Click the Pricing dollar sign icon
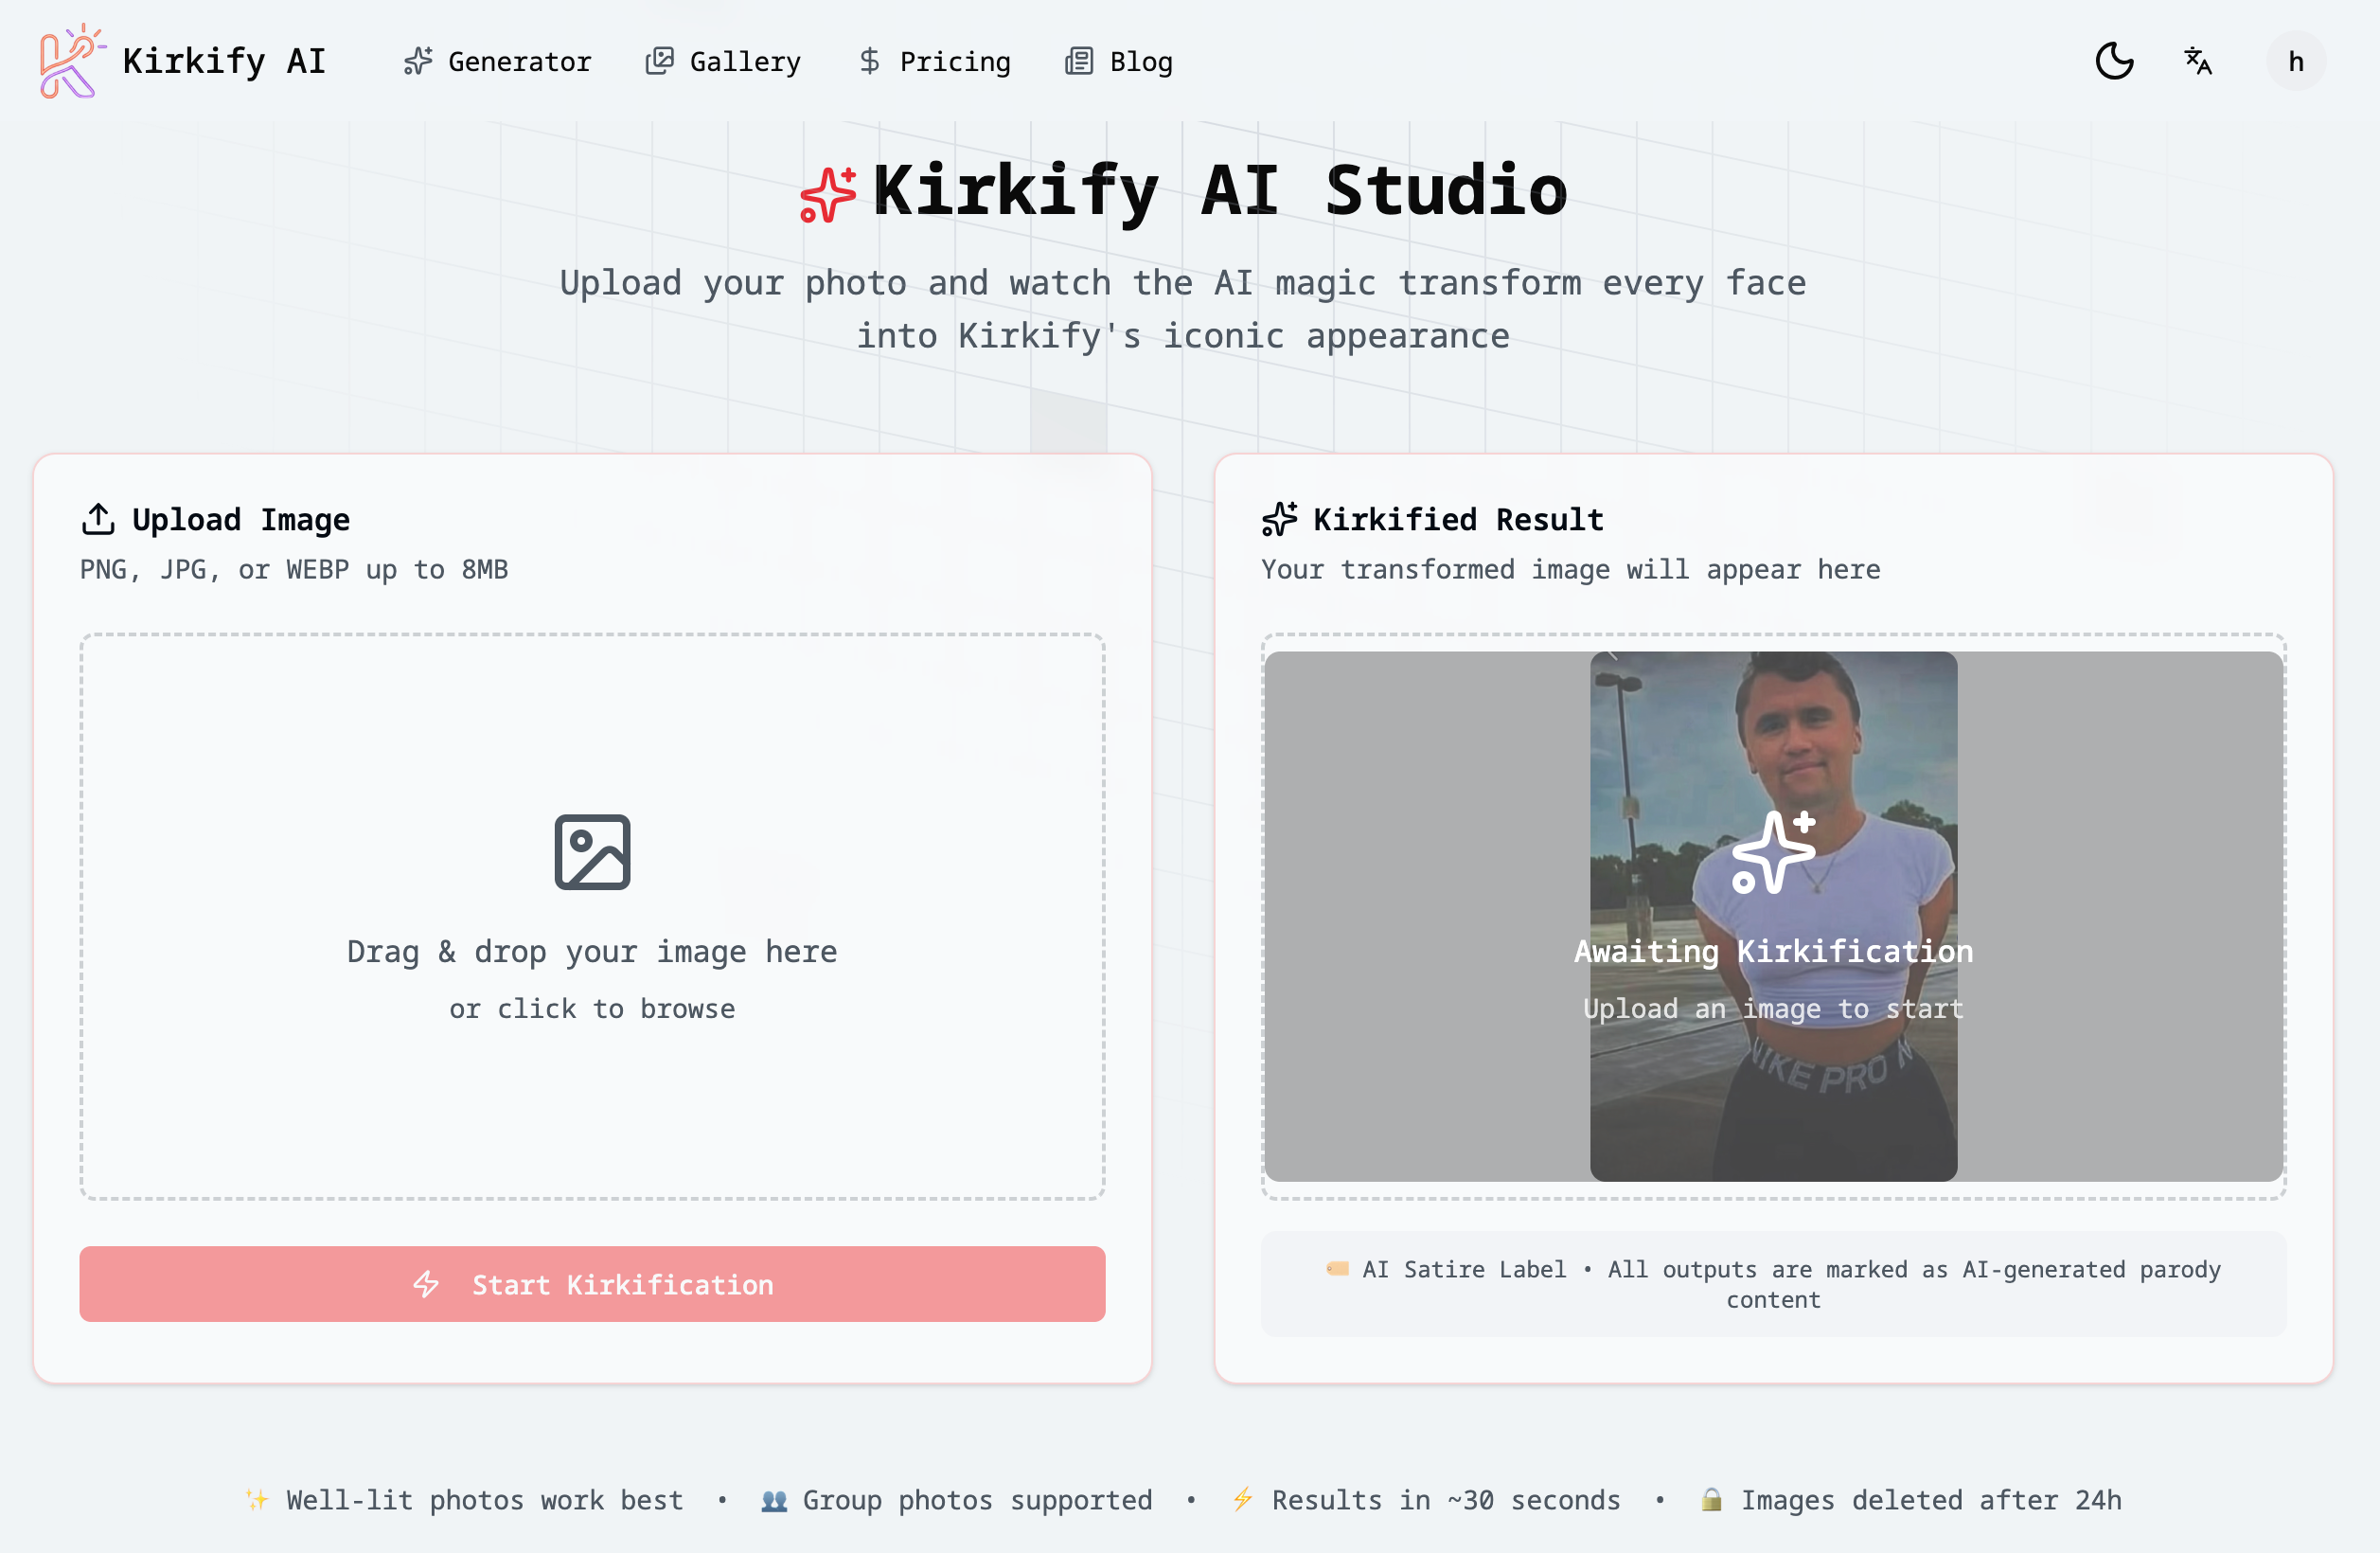The image size is (2380, 1553). pos(870,62)
